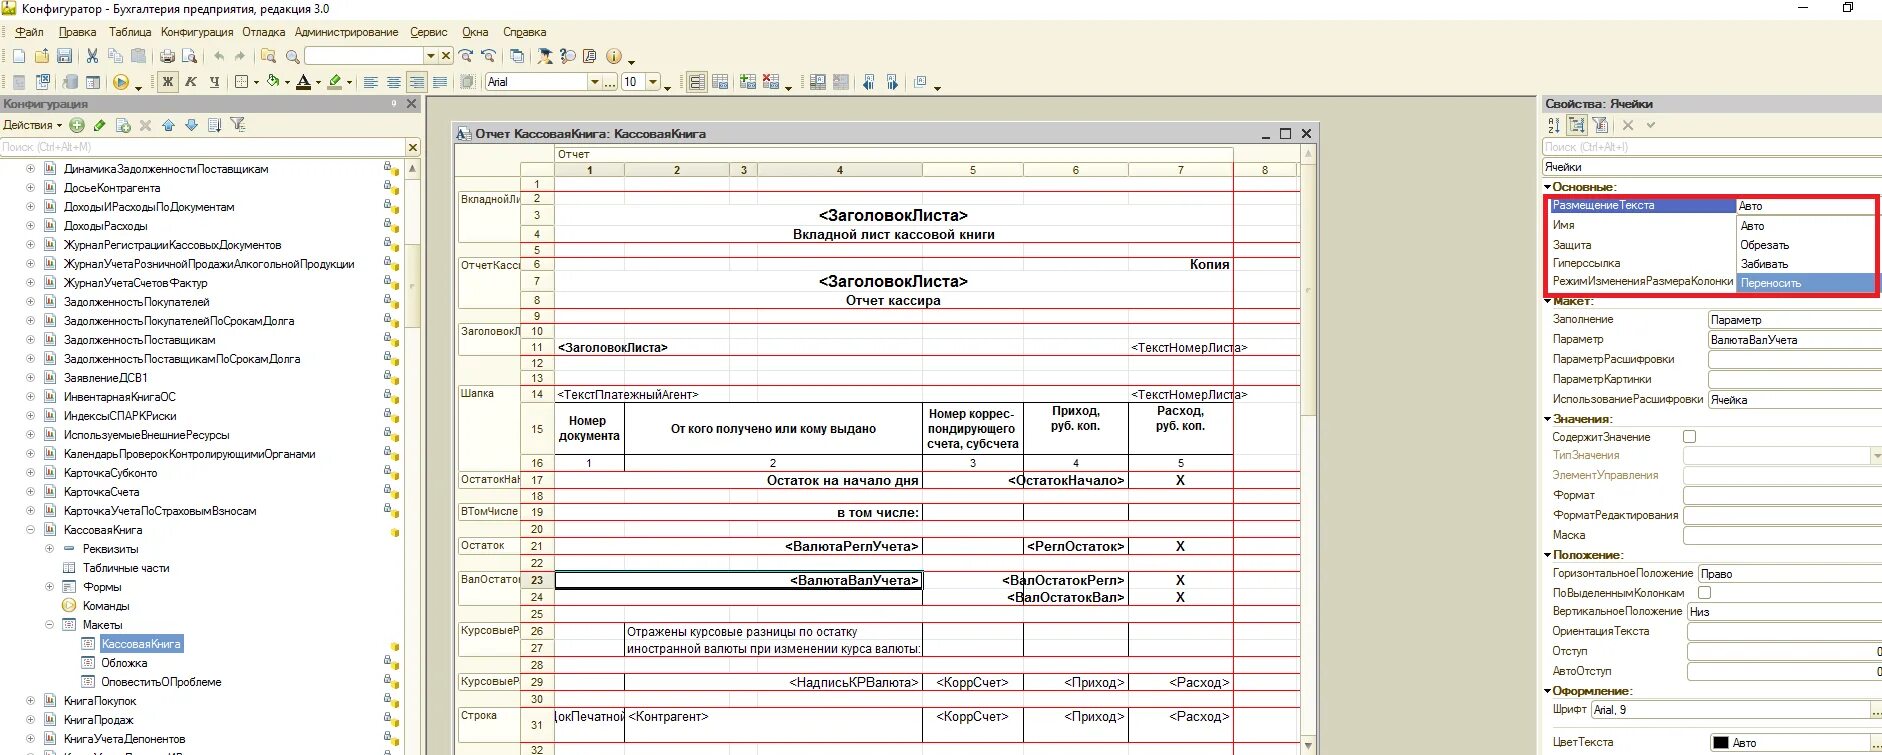
Task: Open the Файл menu
Action: coord(29,32)
